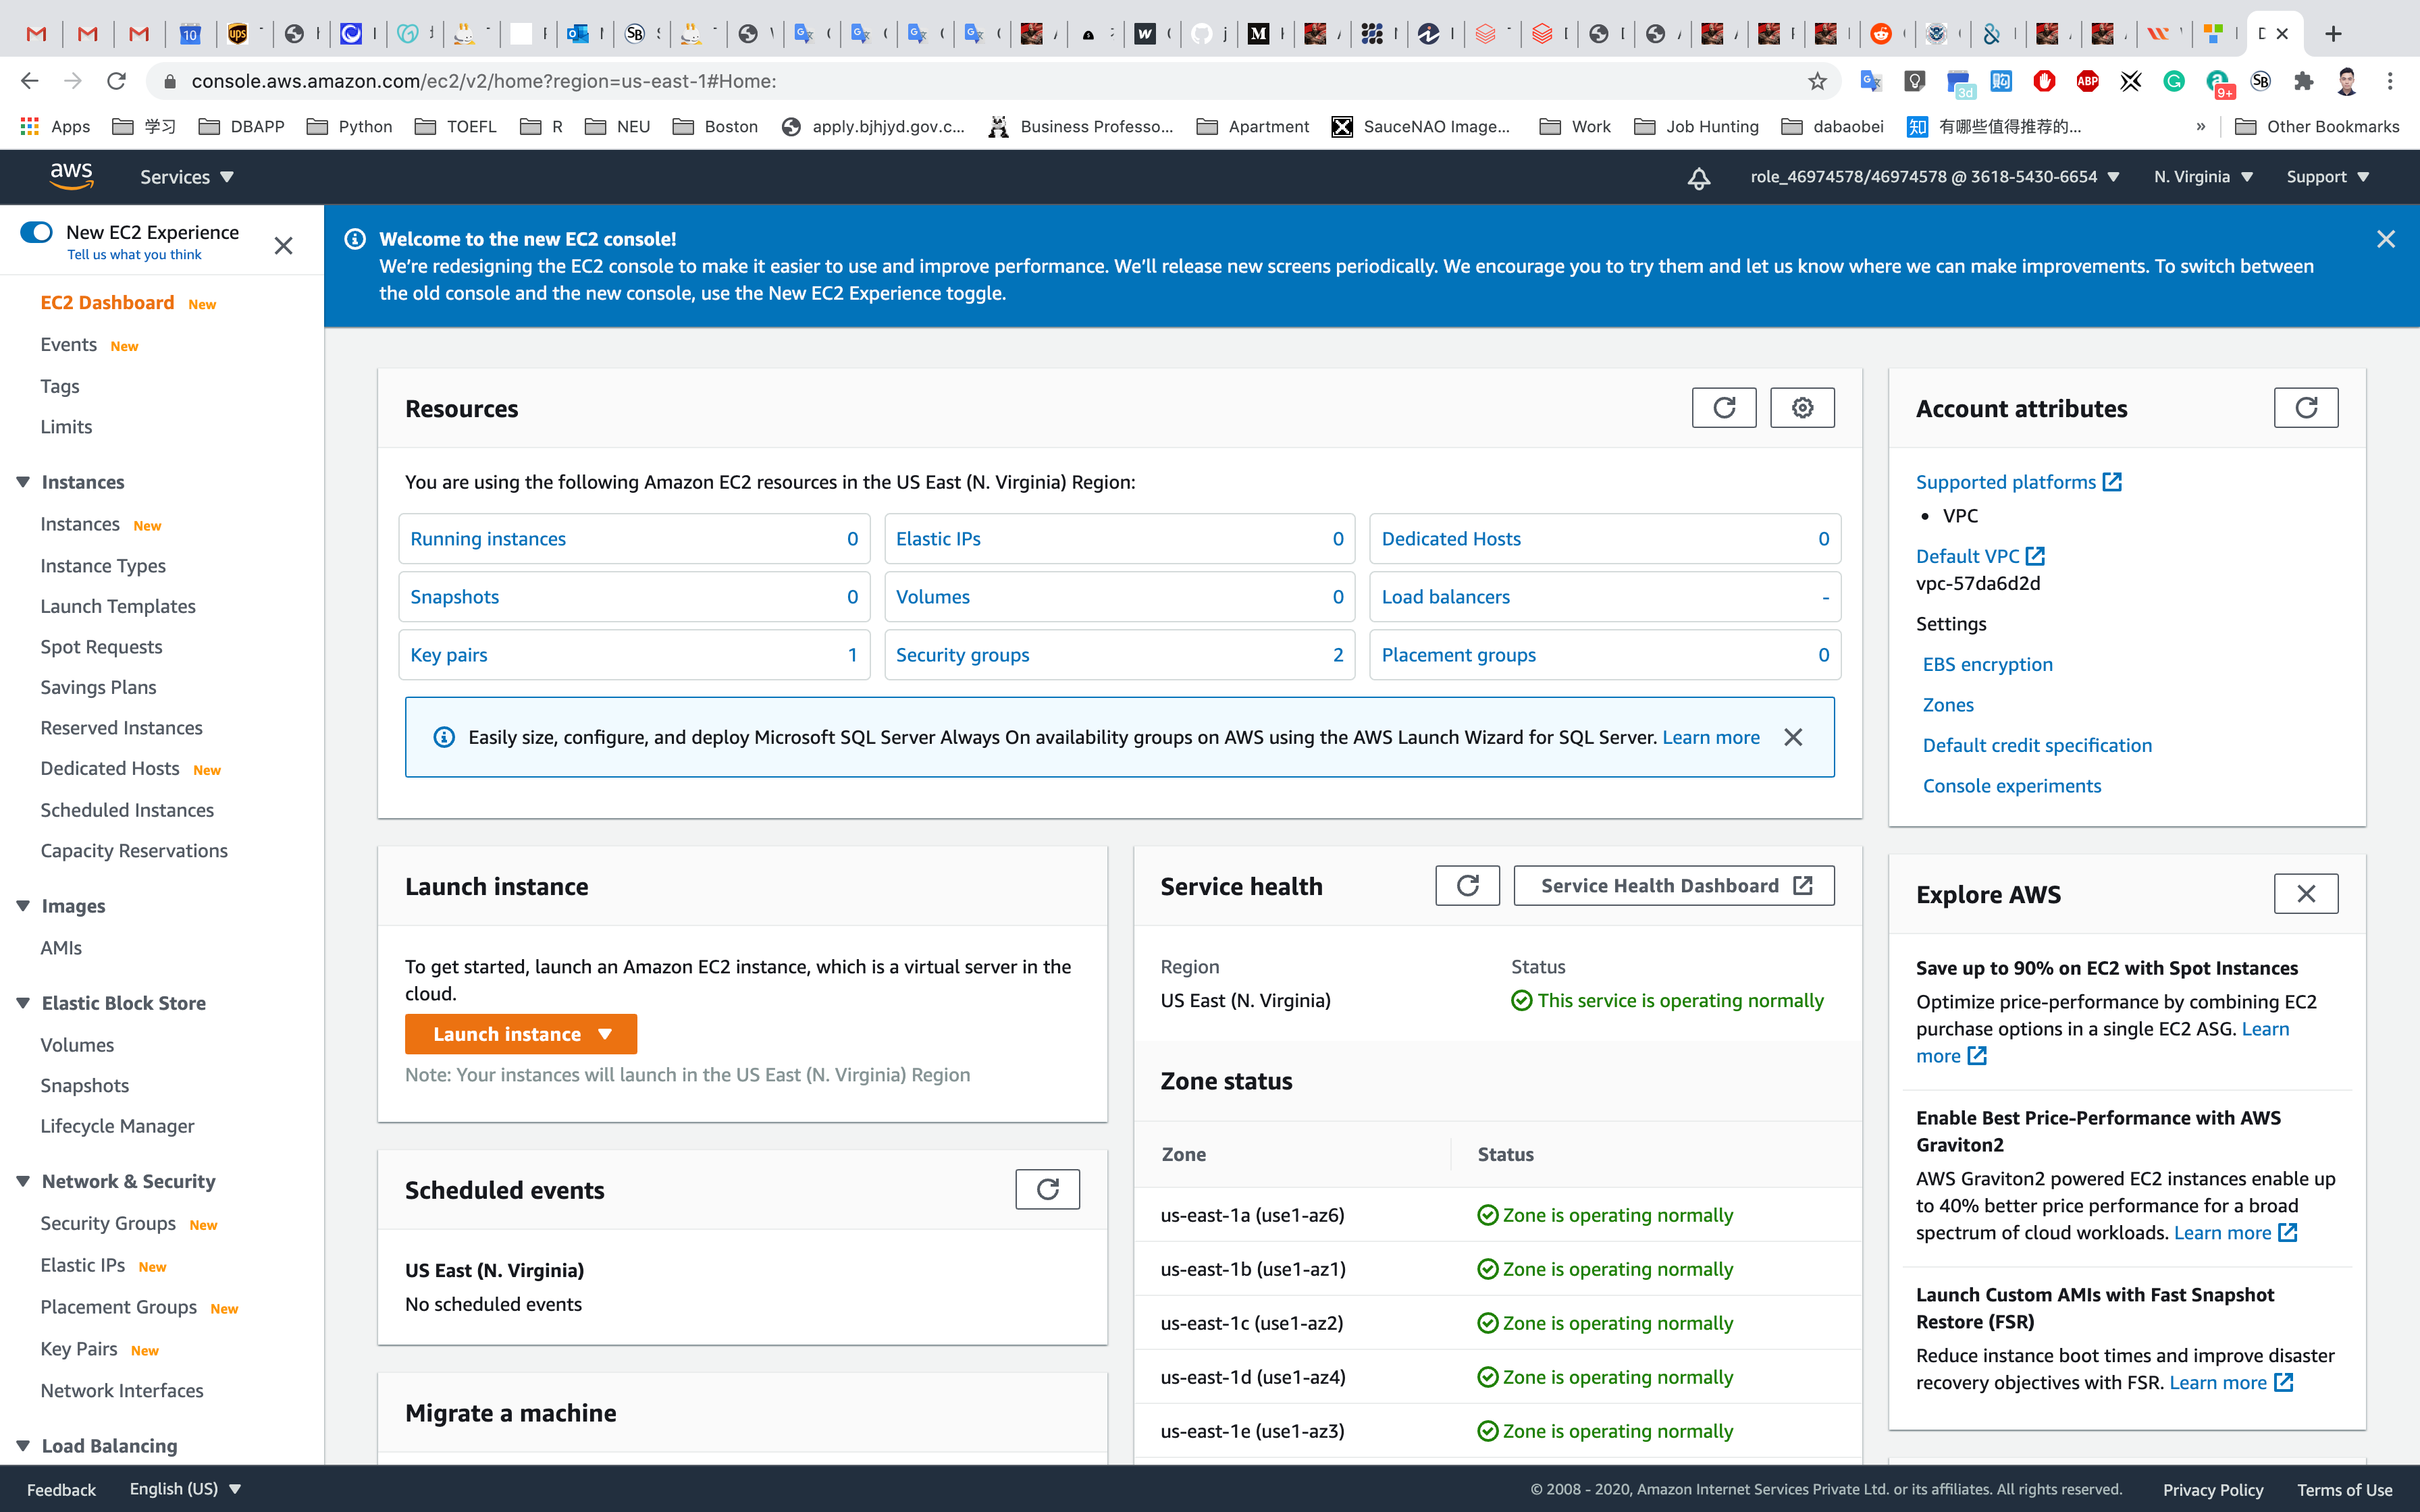Viewport: 2420px width, 1512px height.
Task: Close the SQL Server Launch Wizard notice
Action: pyautogui.click(x=1793, y=737)
